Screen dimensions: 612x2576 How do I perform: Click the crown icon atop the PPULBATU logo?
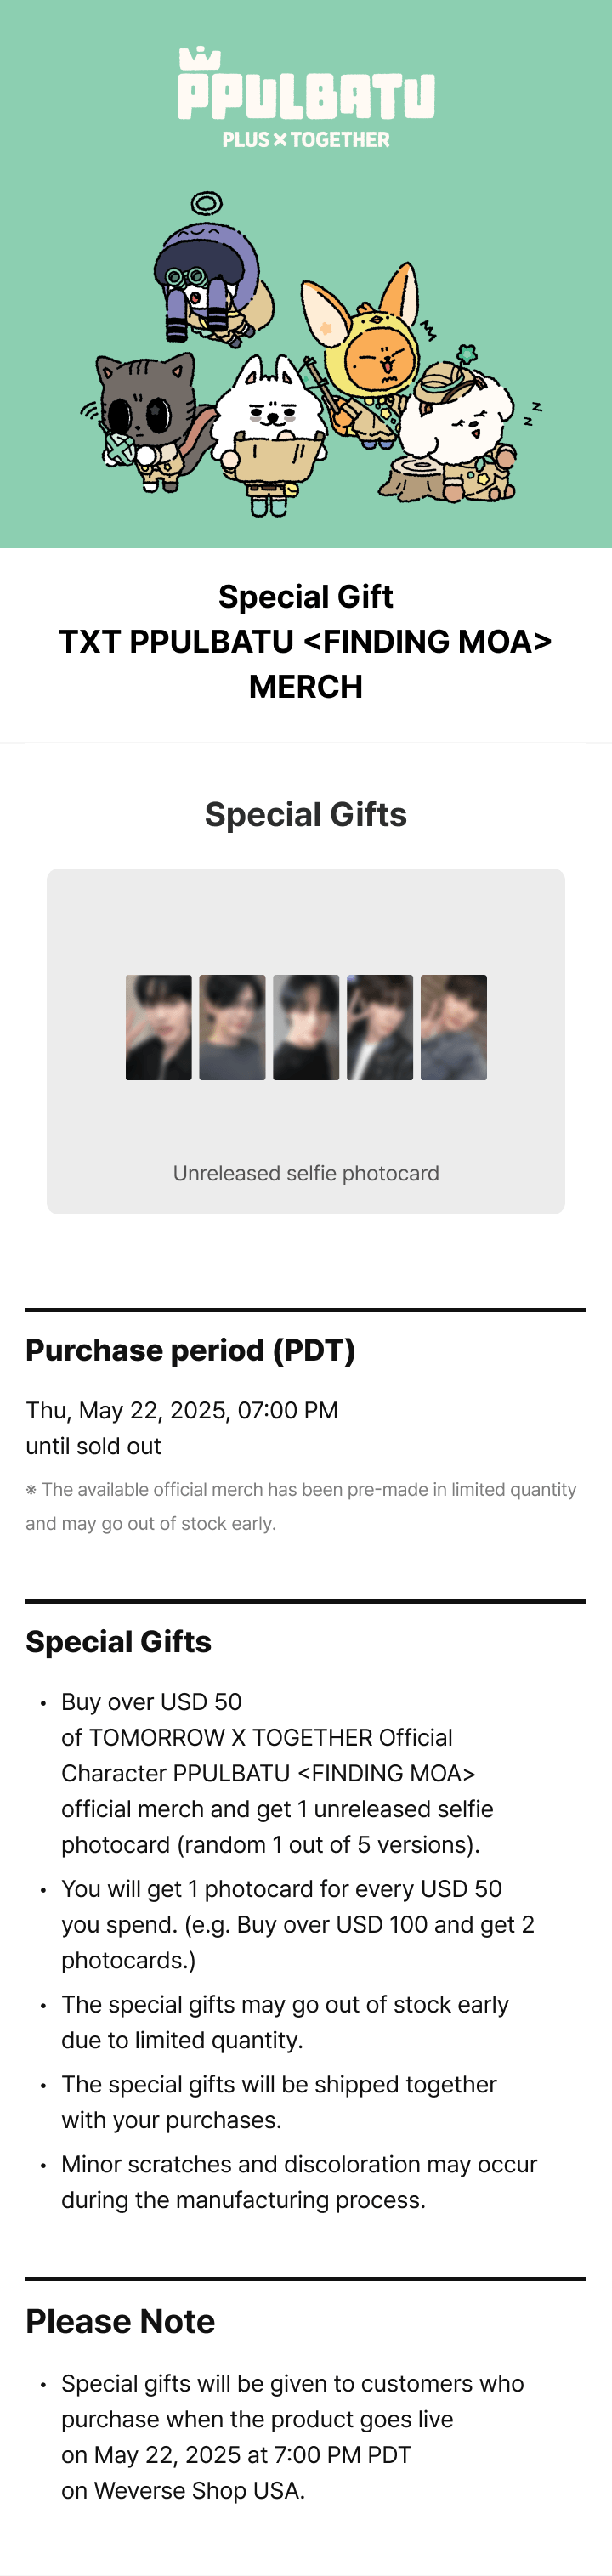click(200, 58)
